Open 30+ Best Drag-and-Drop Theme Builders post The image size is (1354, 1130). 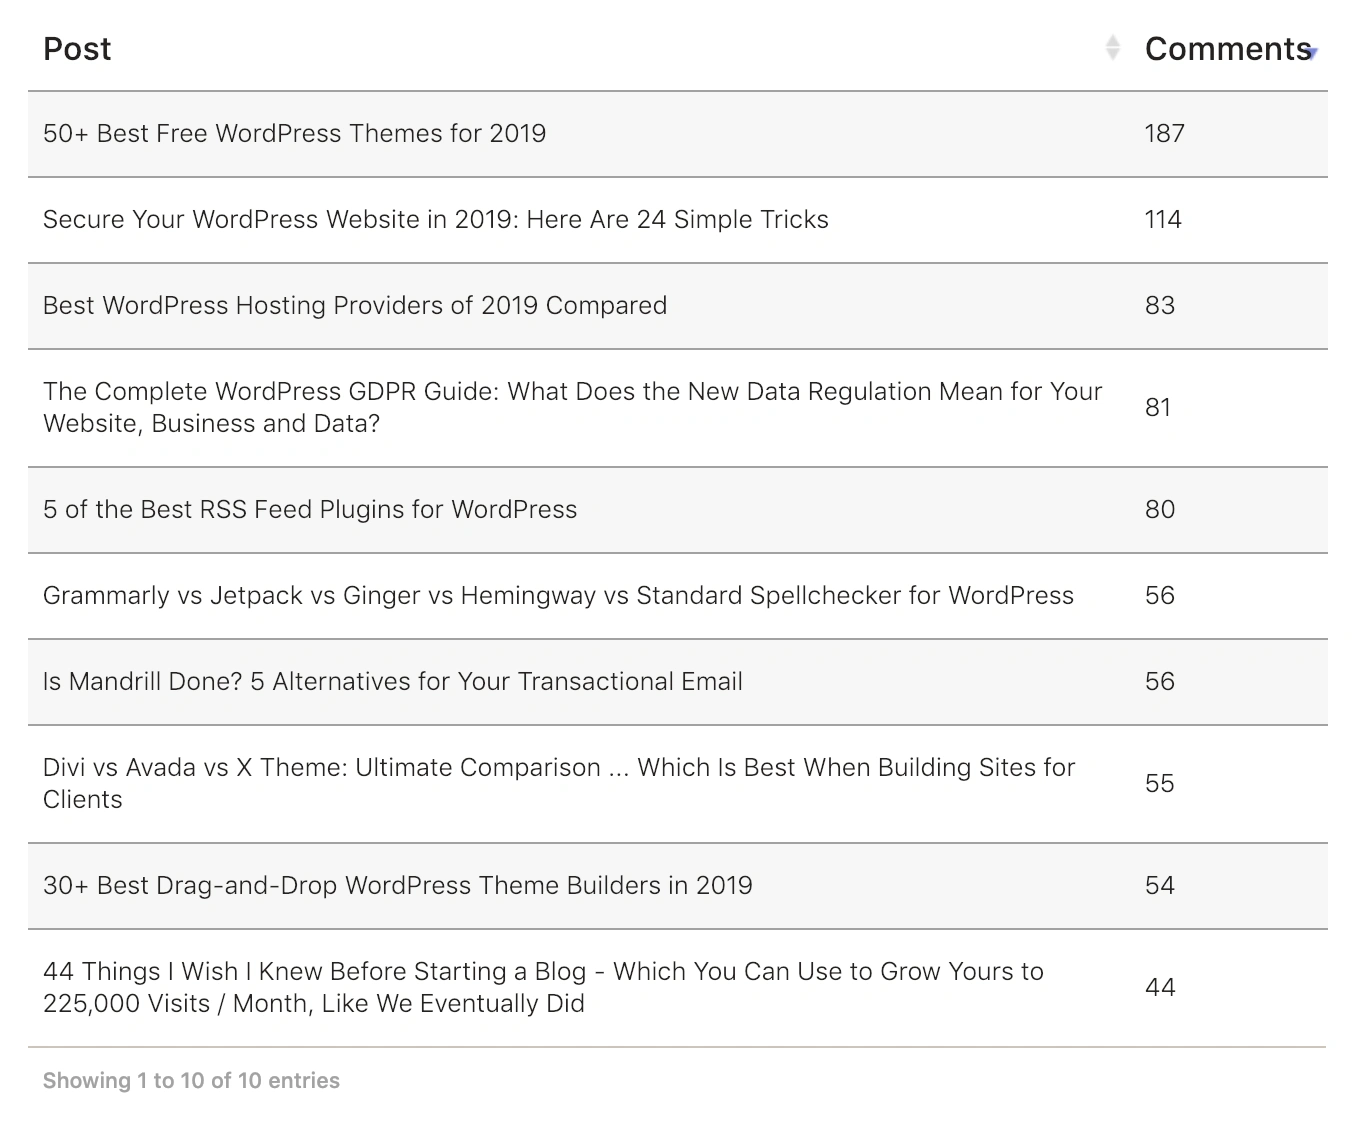click(x=397, y=885)
